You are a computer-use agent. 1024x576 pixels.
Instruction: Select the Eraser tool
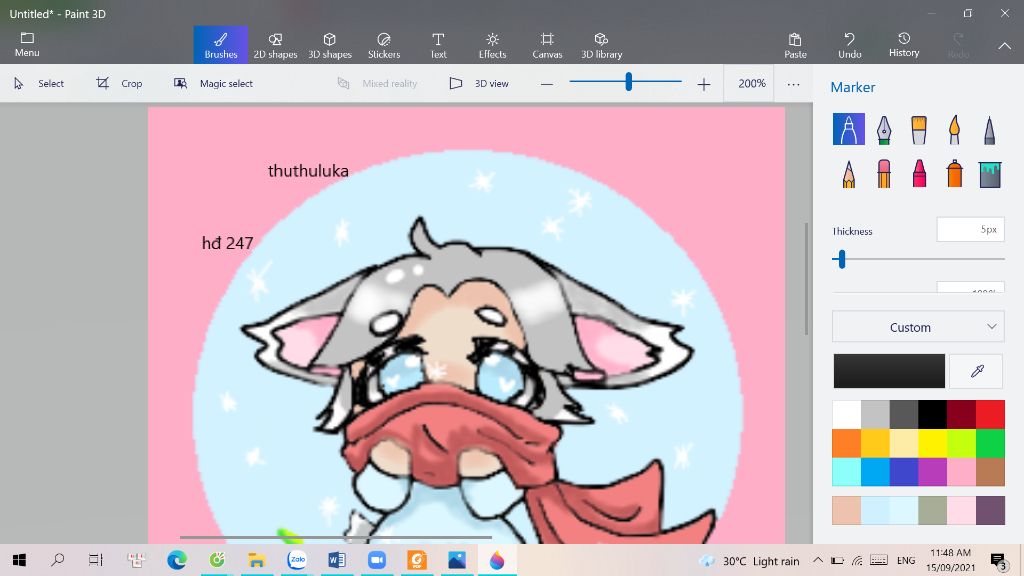[884, 174]
